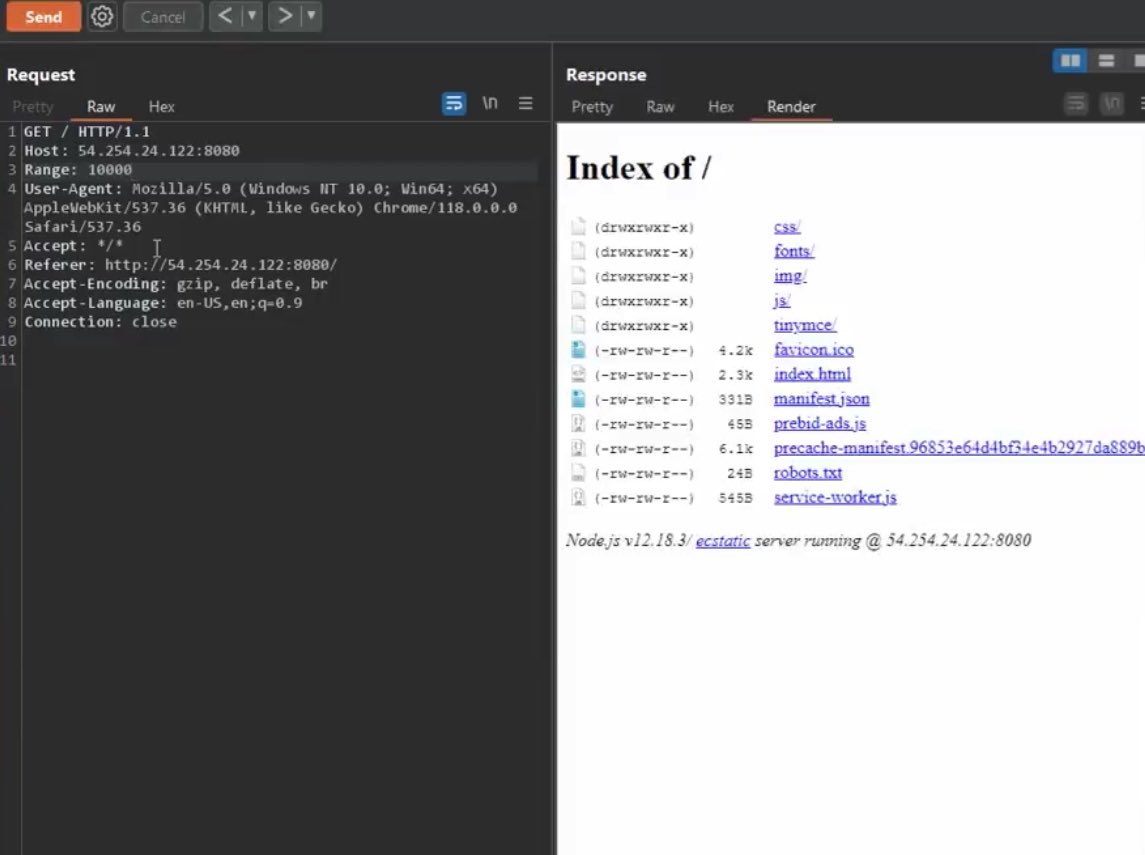Click the Accept-Encoding header line
The height and width of the screenshot is (855, 1145).
pyautogui.click(x=176, y=283)
